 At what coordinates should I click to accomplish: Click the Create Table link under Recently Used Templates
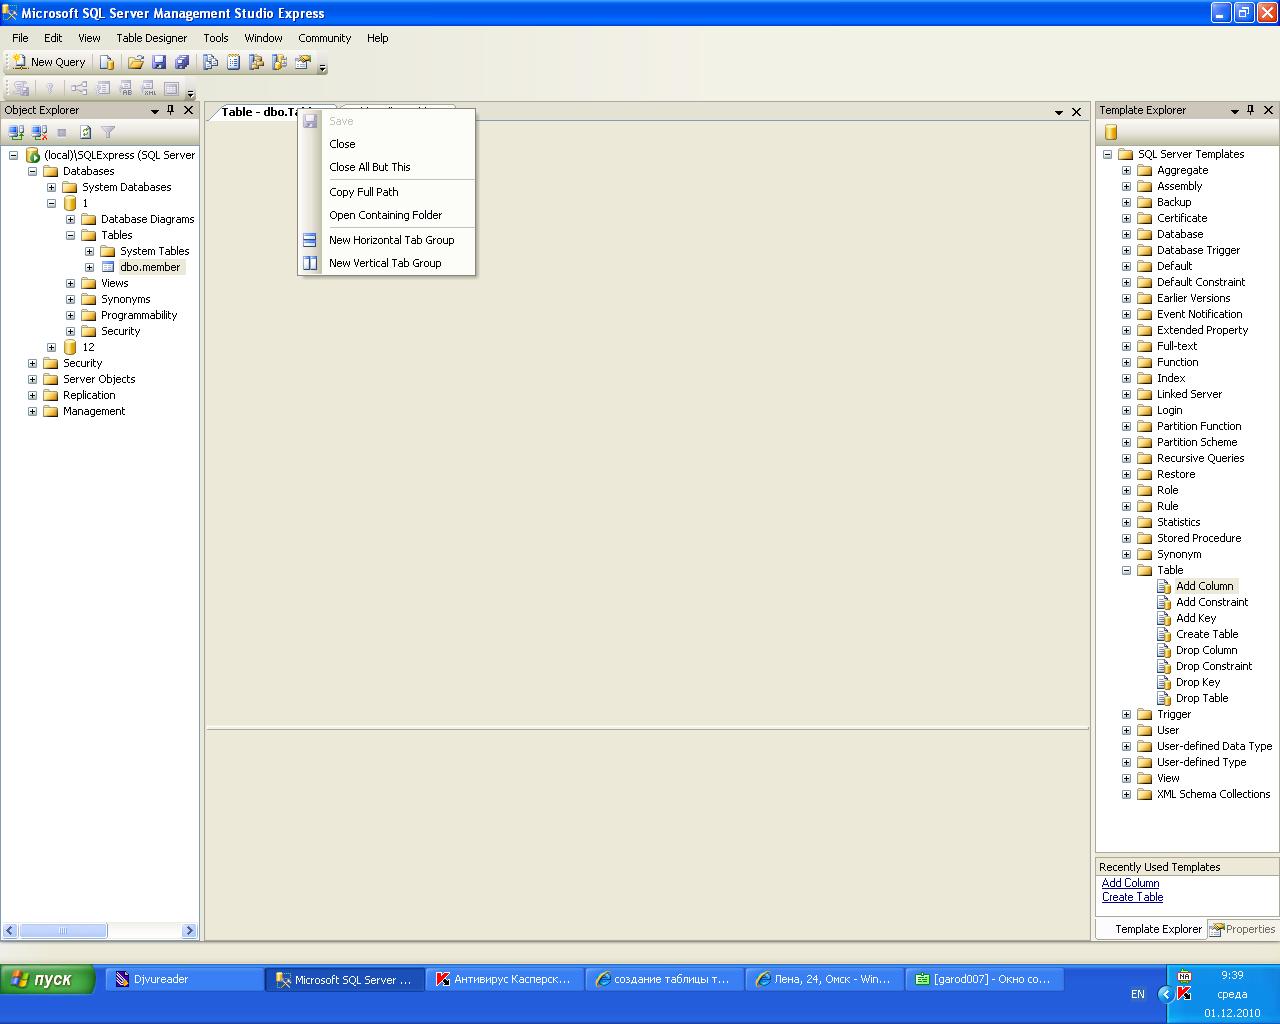tap(1132, 897)
